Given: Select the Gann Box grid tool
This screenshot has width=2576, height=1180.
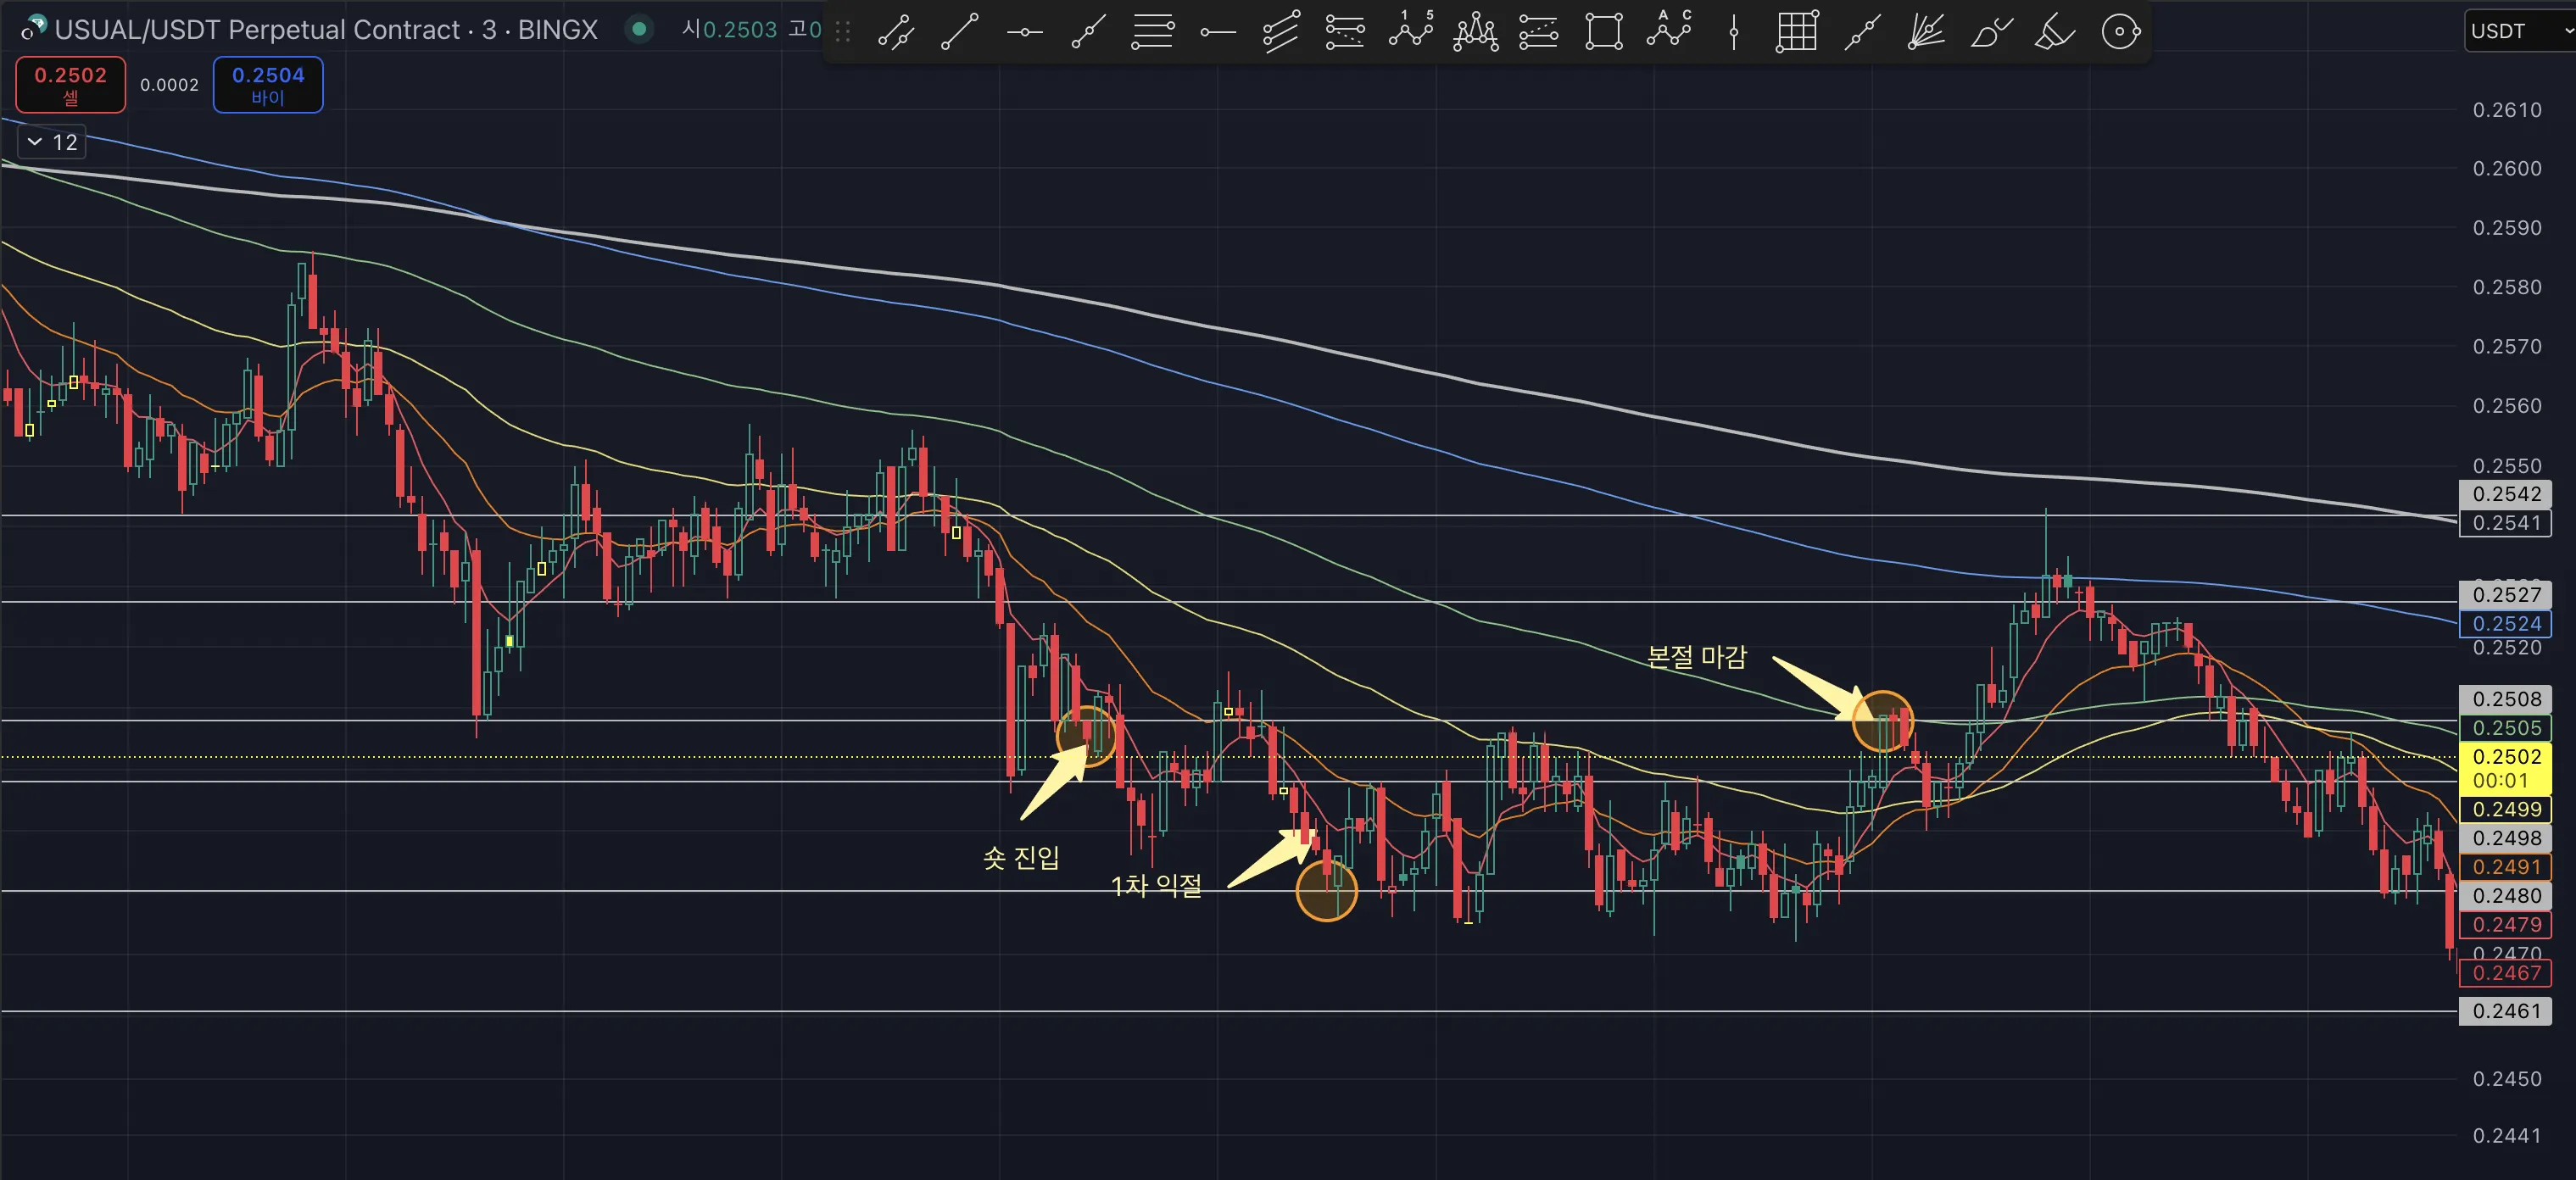Looking at the screenshot, I should (x=1797, y=32).
